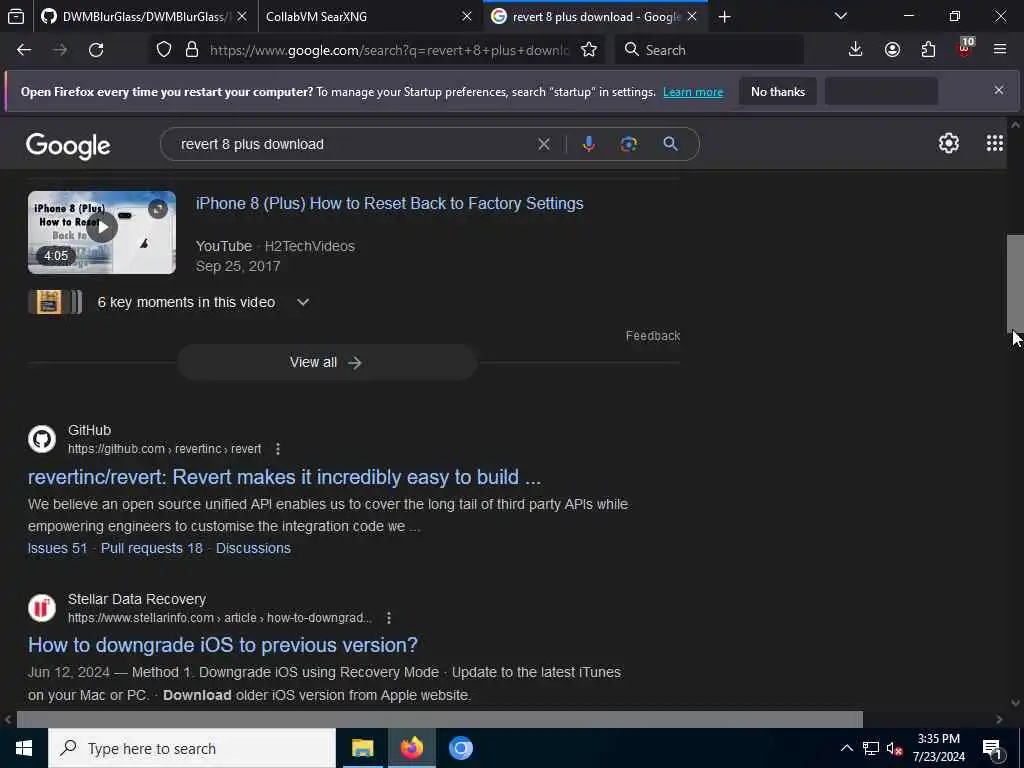
Task: Open Windows notification center
Action: click(993, 748)
